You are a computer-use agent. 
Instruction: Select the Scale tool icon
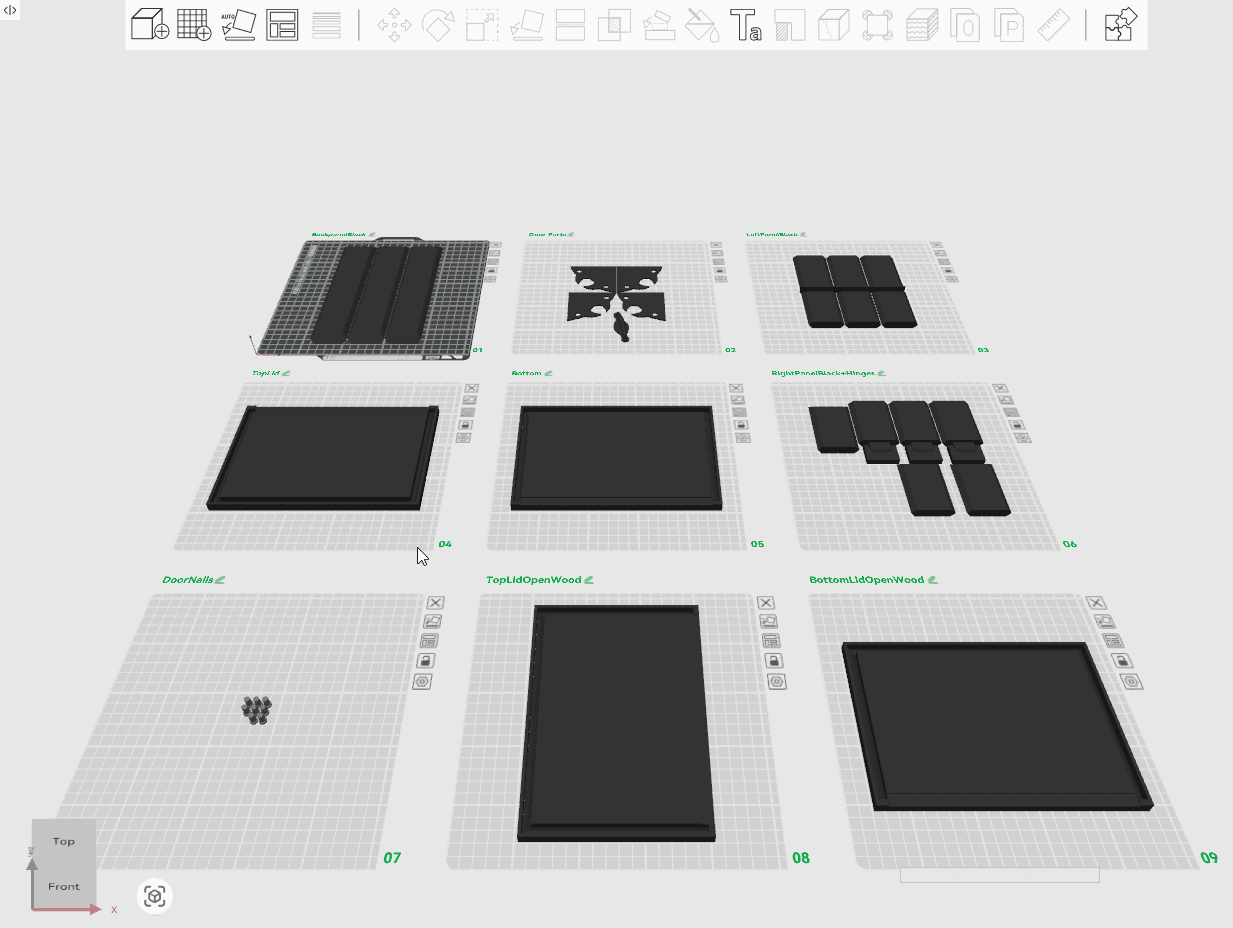point(482,25)
